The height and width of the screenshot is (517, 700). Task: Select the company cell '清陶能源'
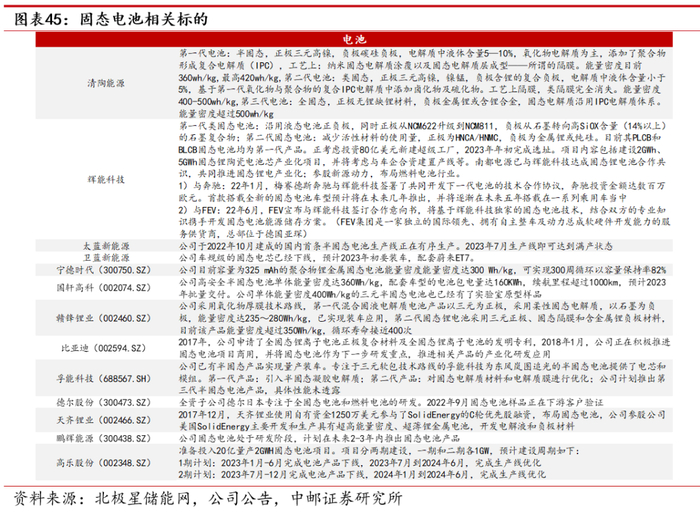click(106, 83)
